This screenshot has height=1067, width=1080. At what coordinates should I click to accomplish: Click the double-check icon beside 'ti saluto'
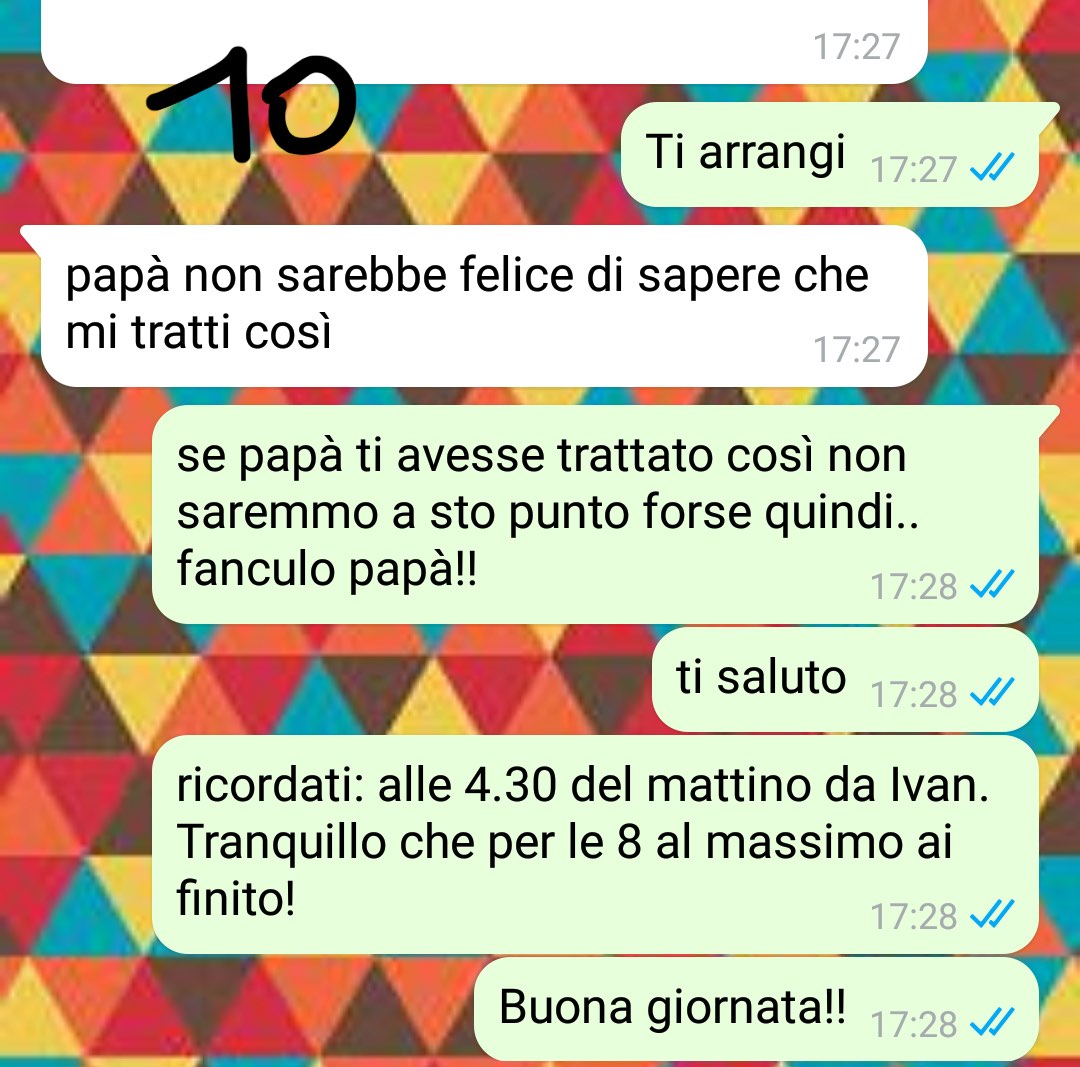click(992, 692)
